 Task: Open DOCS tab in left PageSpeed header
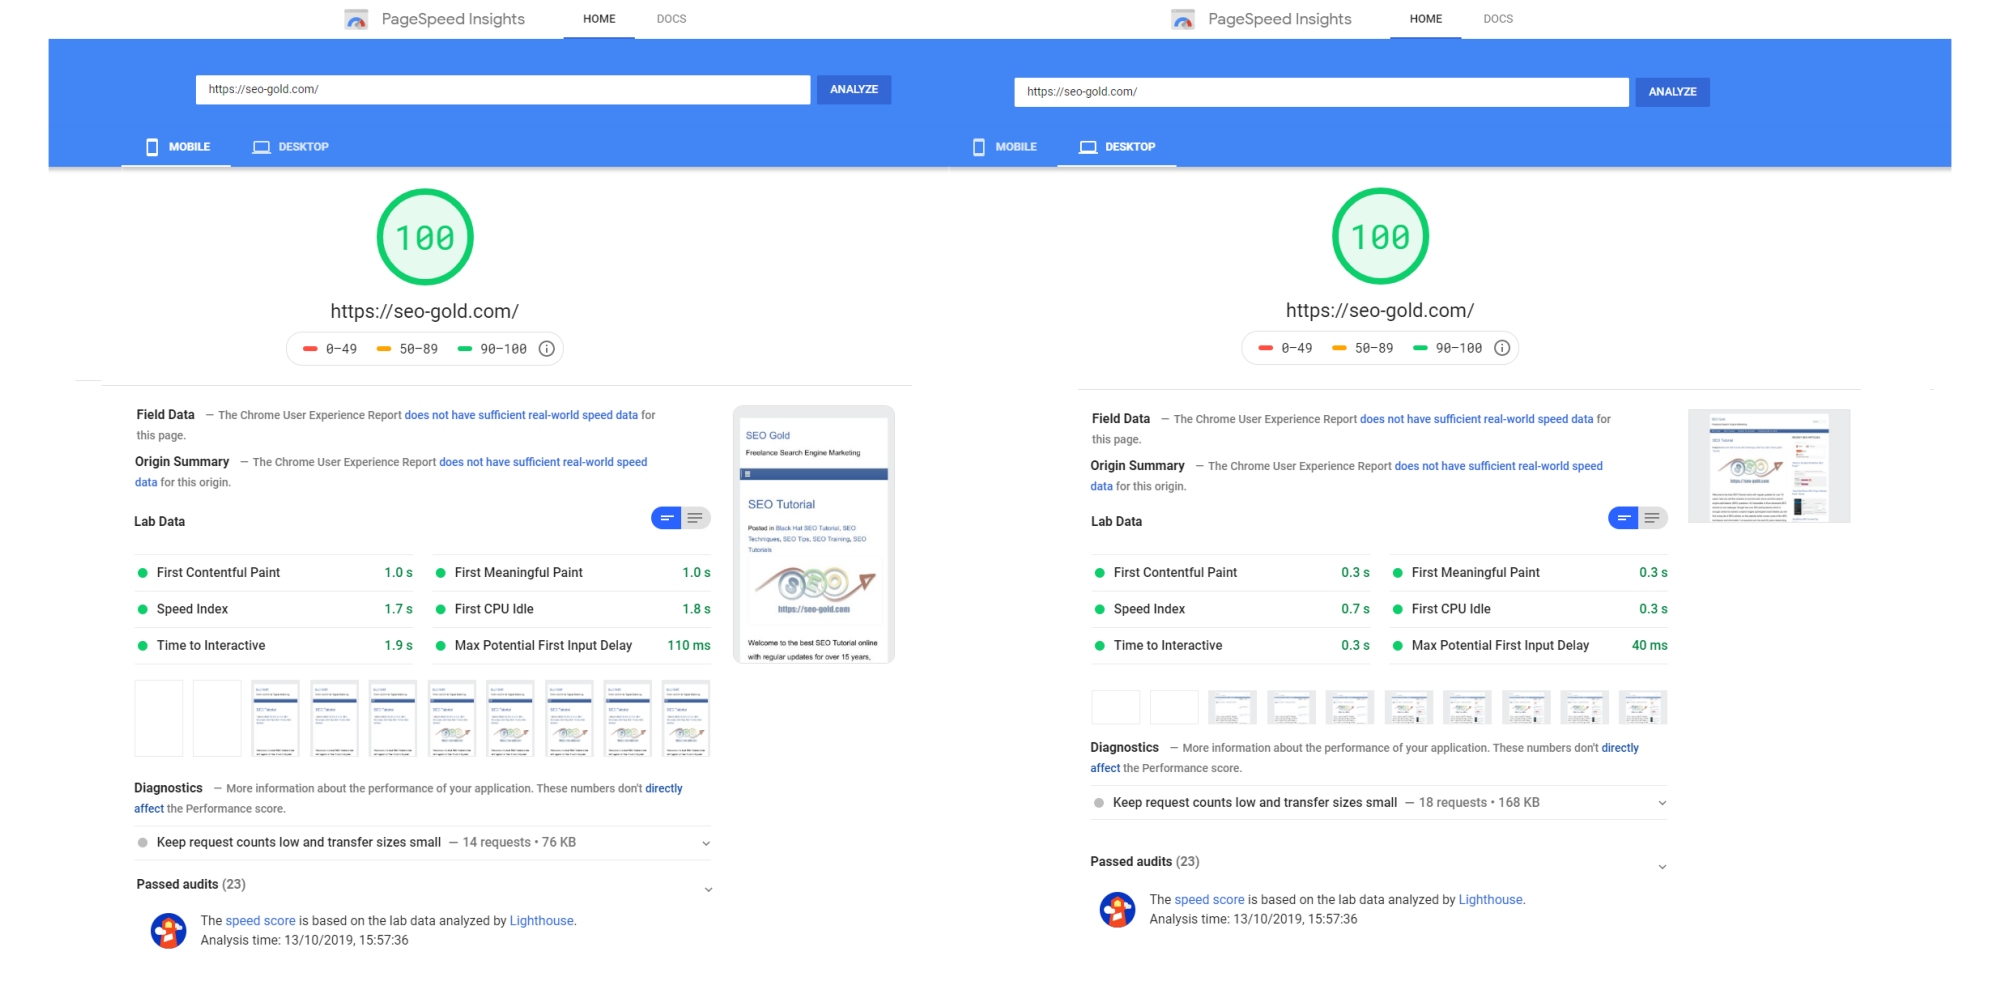671,19
